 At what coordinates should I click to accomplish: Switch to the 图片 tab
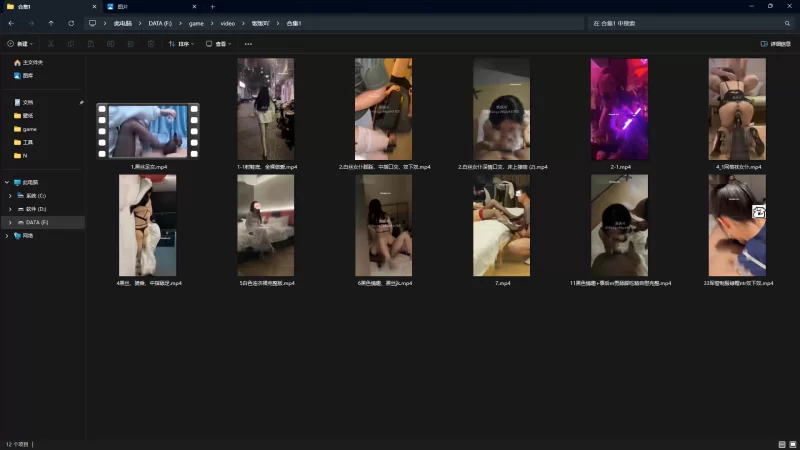(x=123, y=6)
